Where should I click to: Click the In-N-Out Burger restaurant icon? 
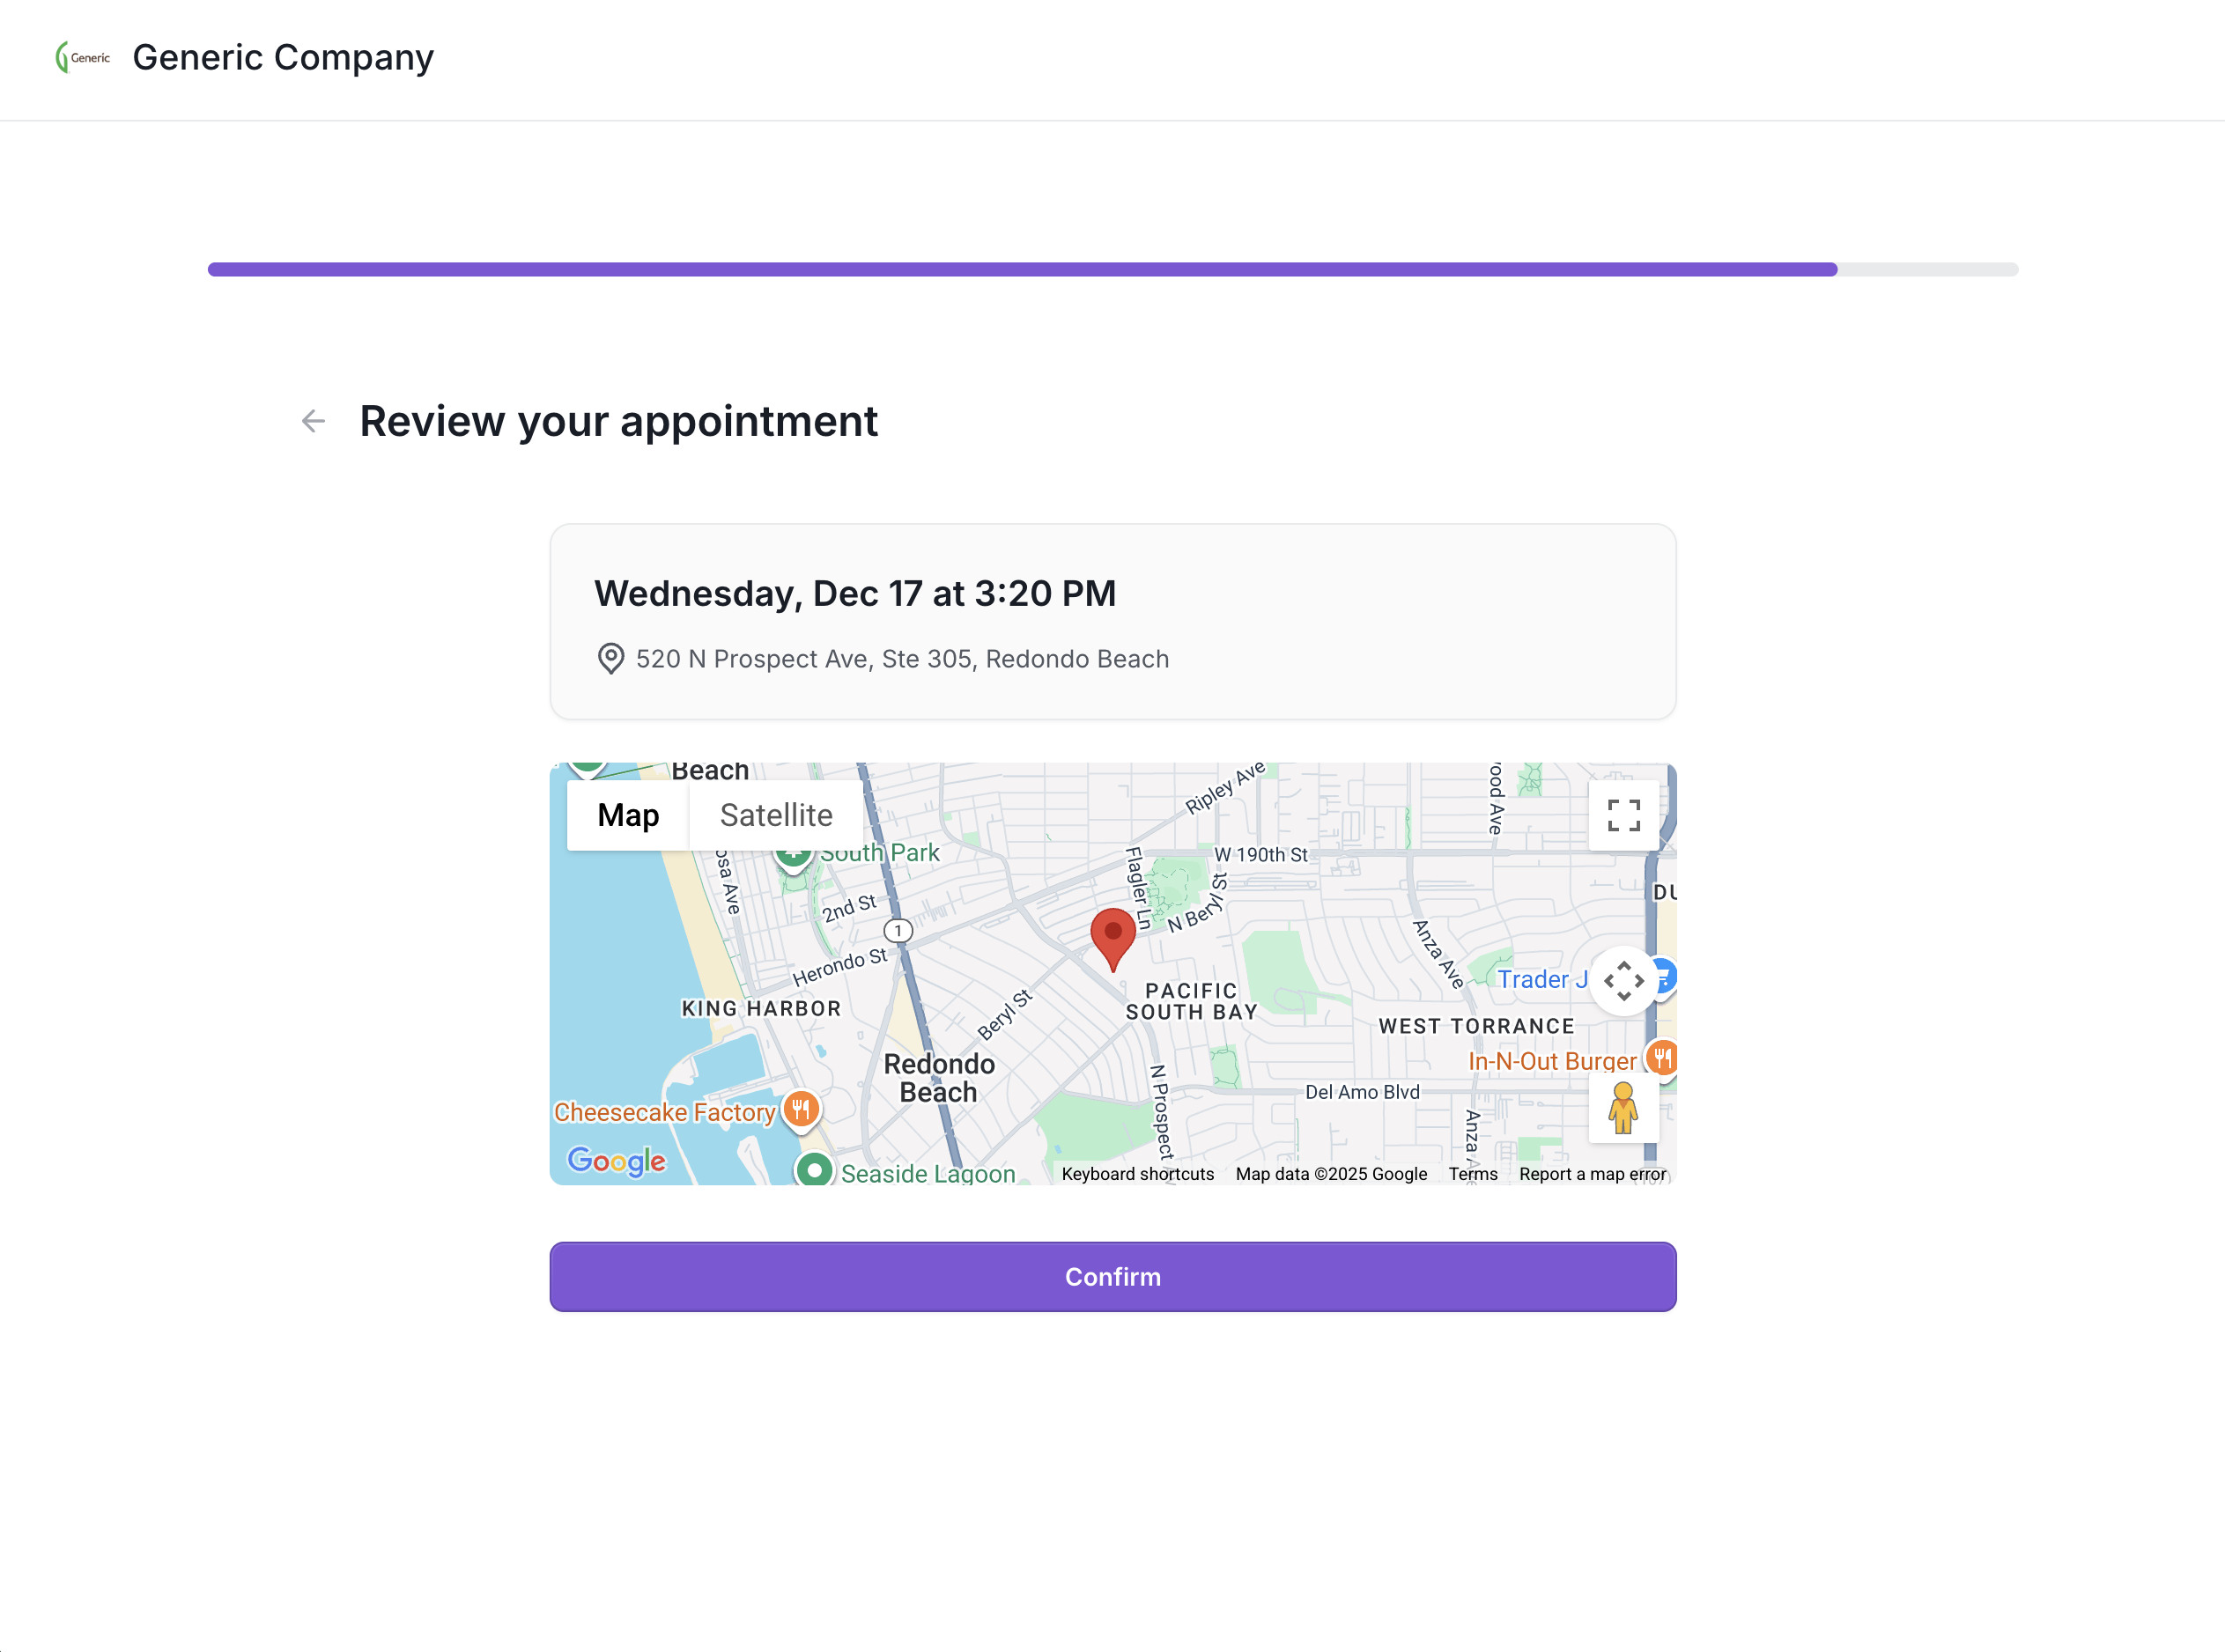coord(1661,1057)
